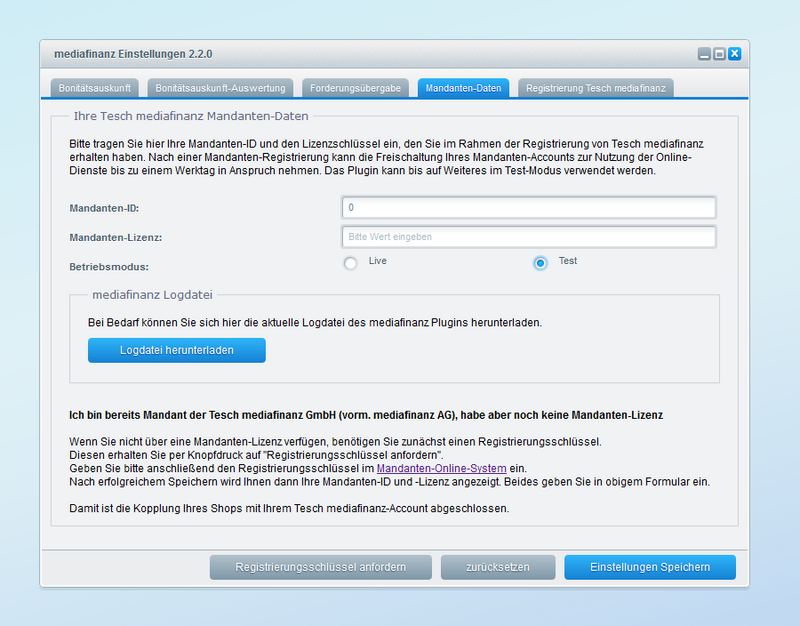Click the Mandanten-Lizenz input field
The image size is (800, 626).
(529, 237)
